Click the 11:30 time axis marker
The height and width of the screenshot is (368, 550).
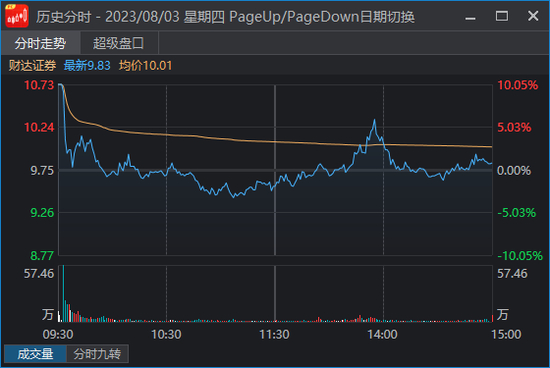(275, 334)
